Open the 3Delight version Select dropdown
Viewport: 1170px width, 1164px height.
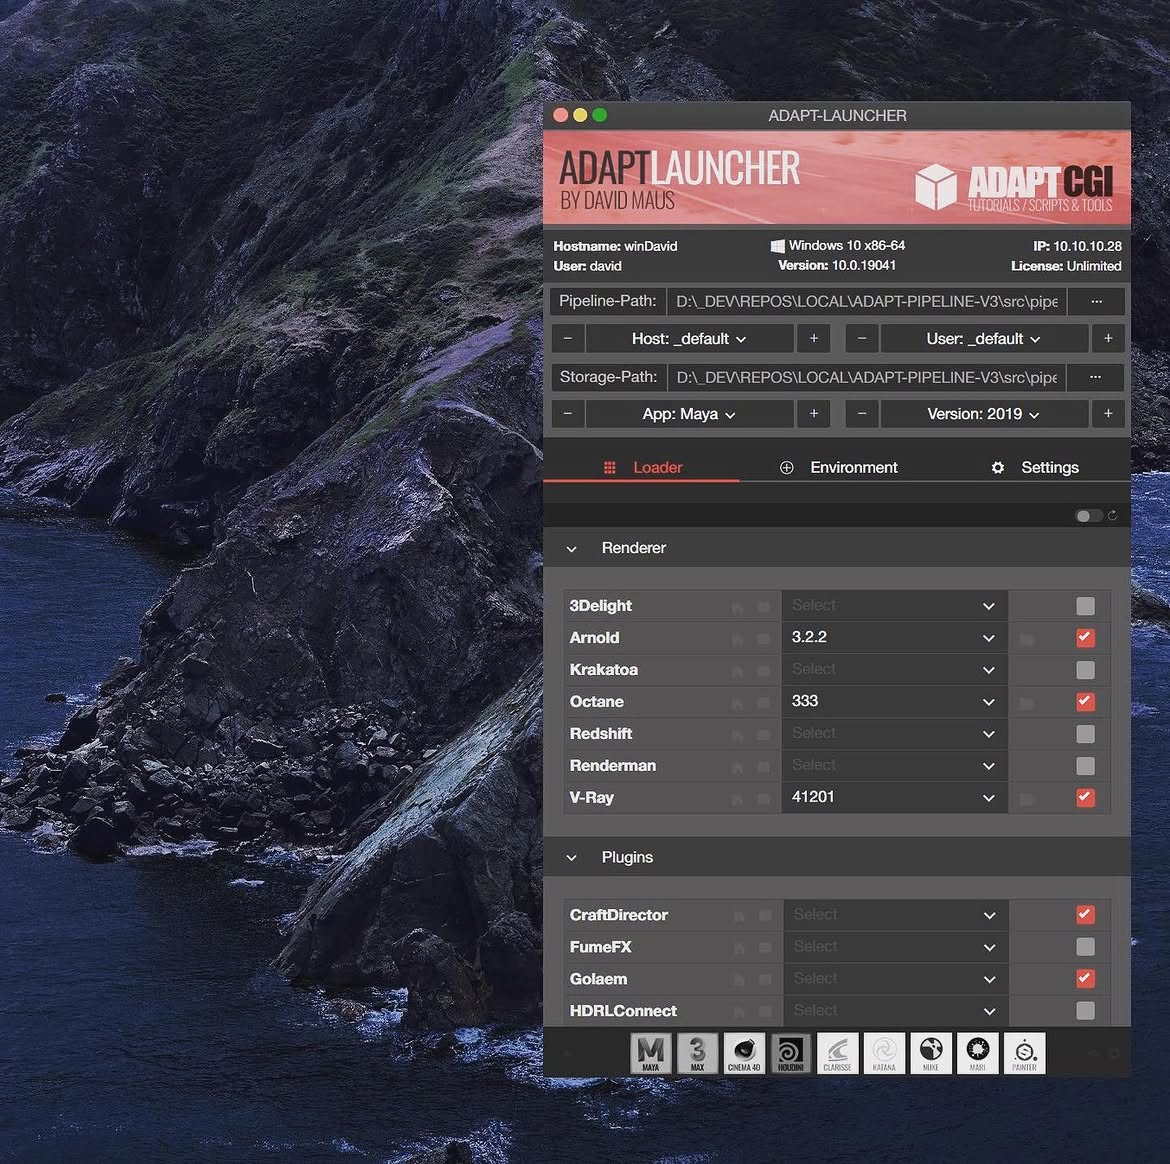click(x=894, y=606)
